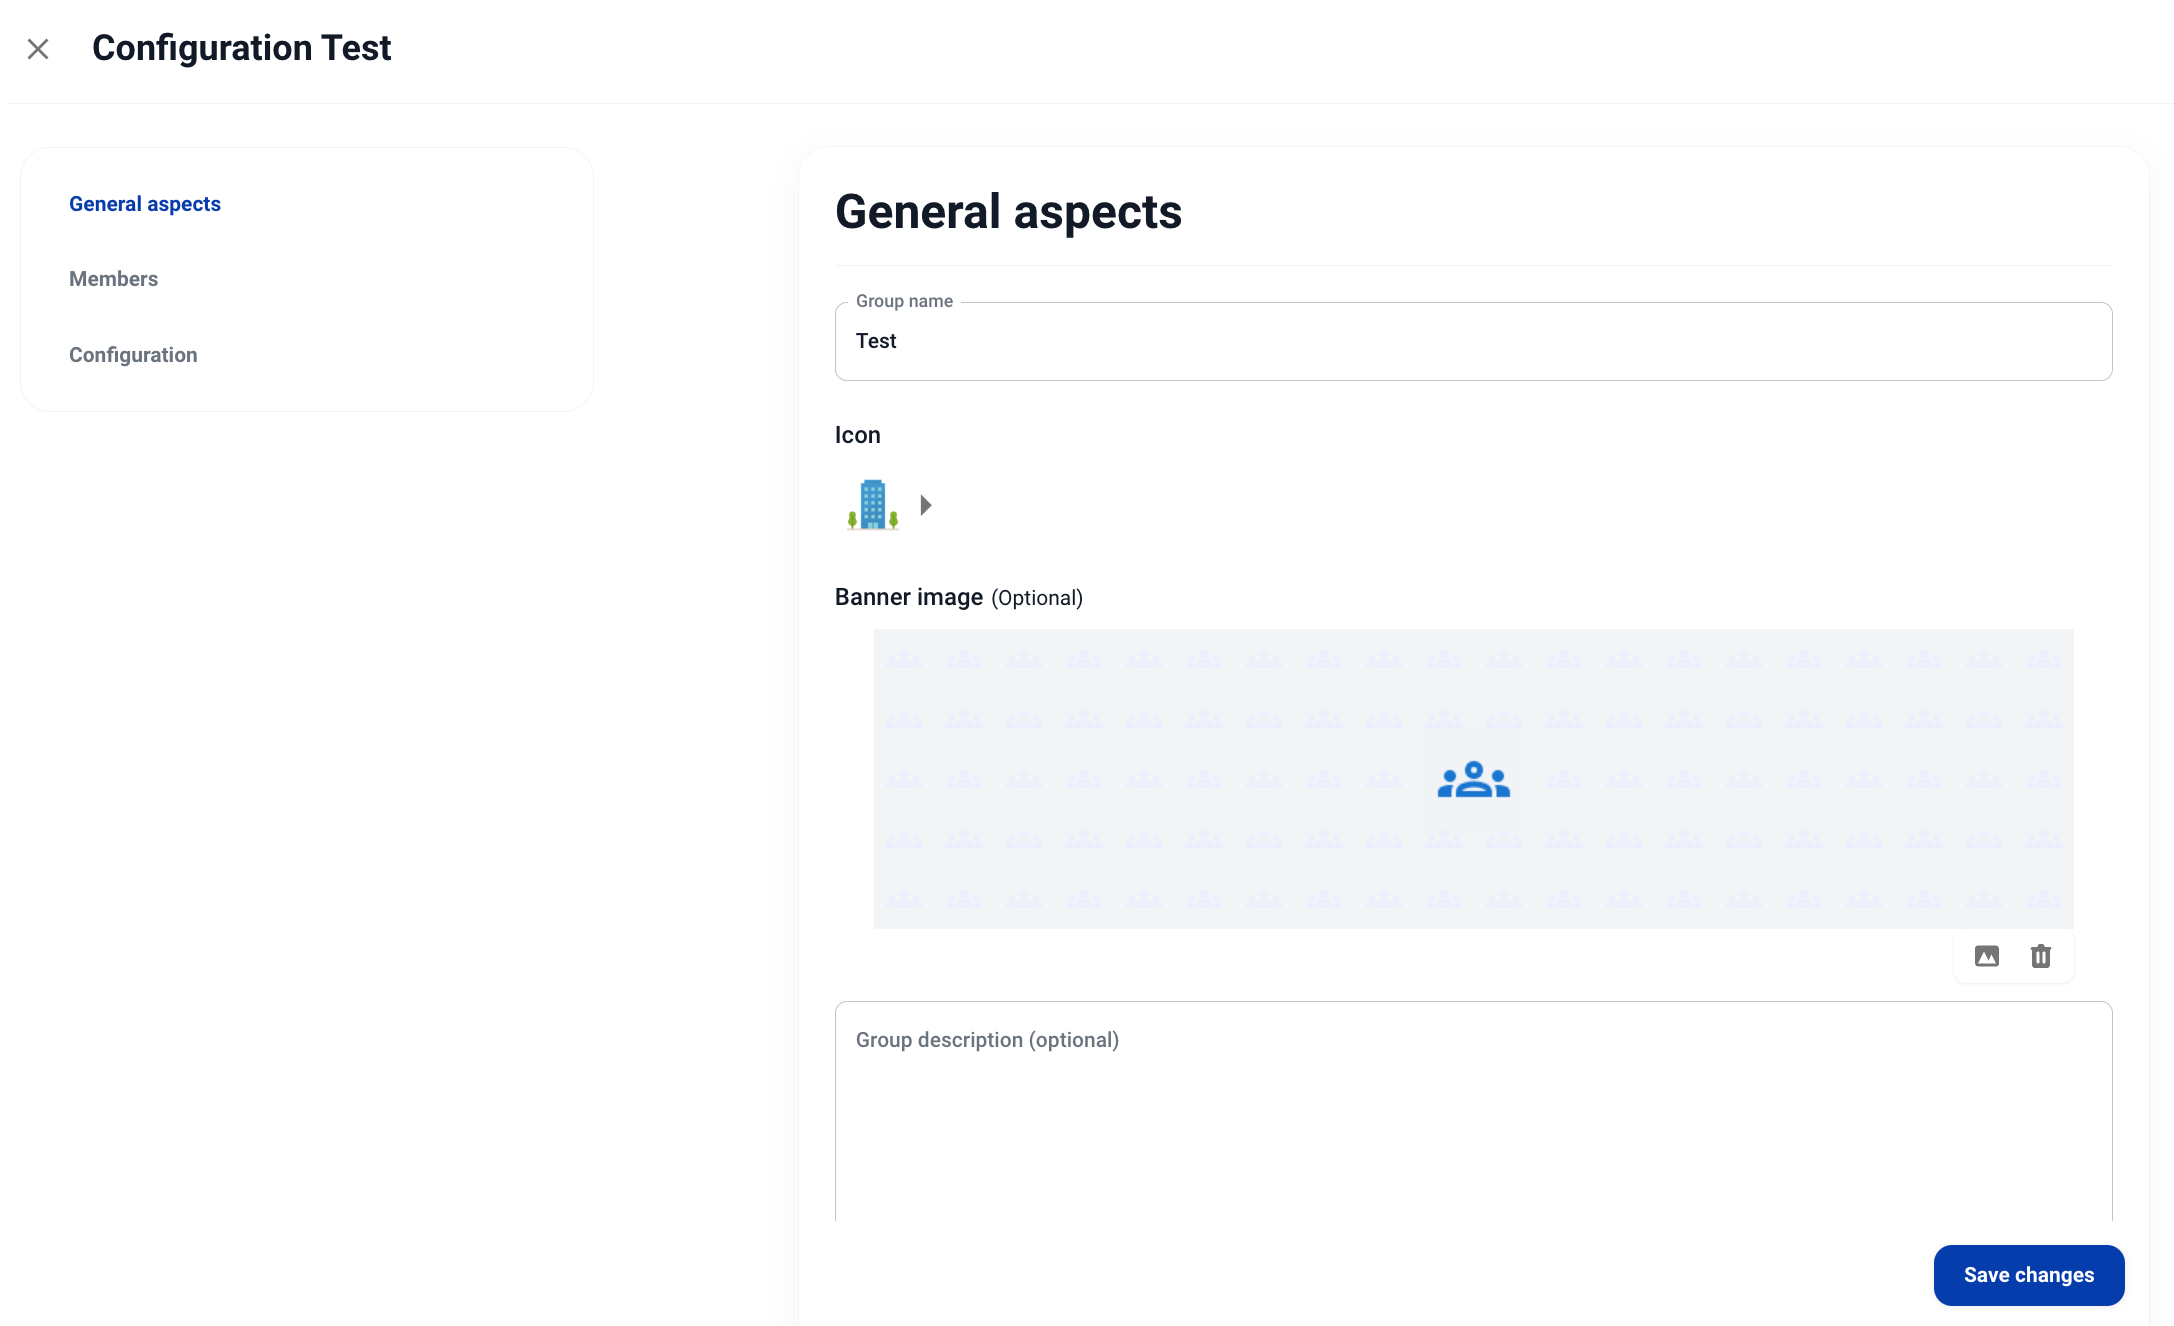Open the Members section
The image size is (2174, 1326).
point(113,279)
